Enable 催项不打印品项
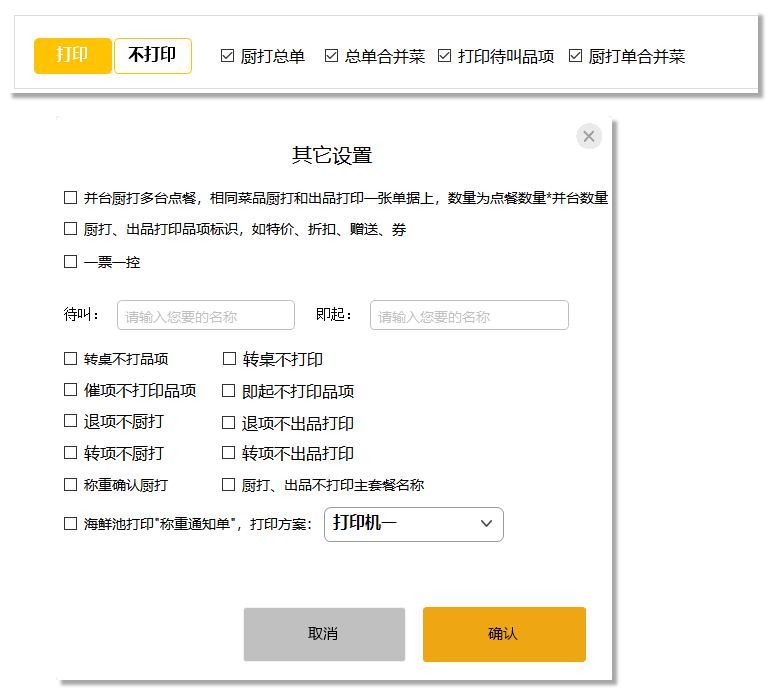The width and height of the screenshot is (769, 688). [71, 390]
